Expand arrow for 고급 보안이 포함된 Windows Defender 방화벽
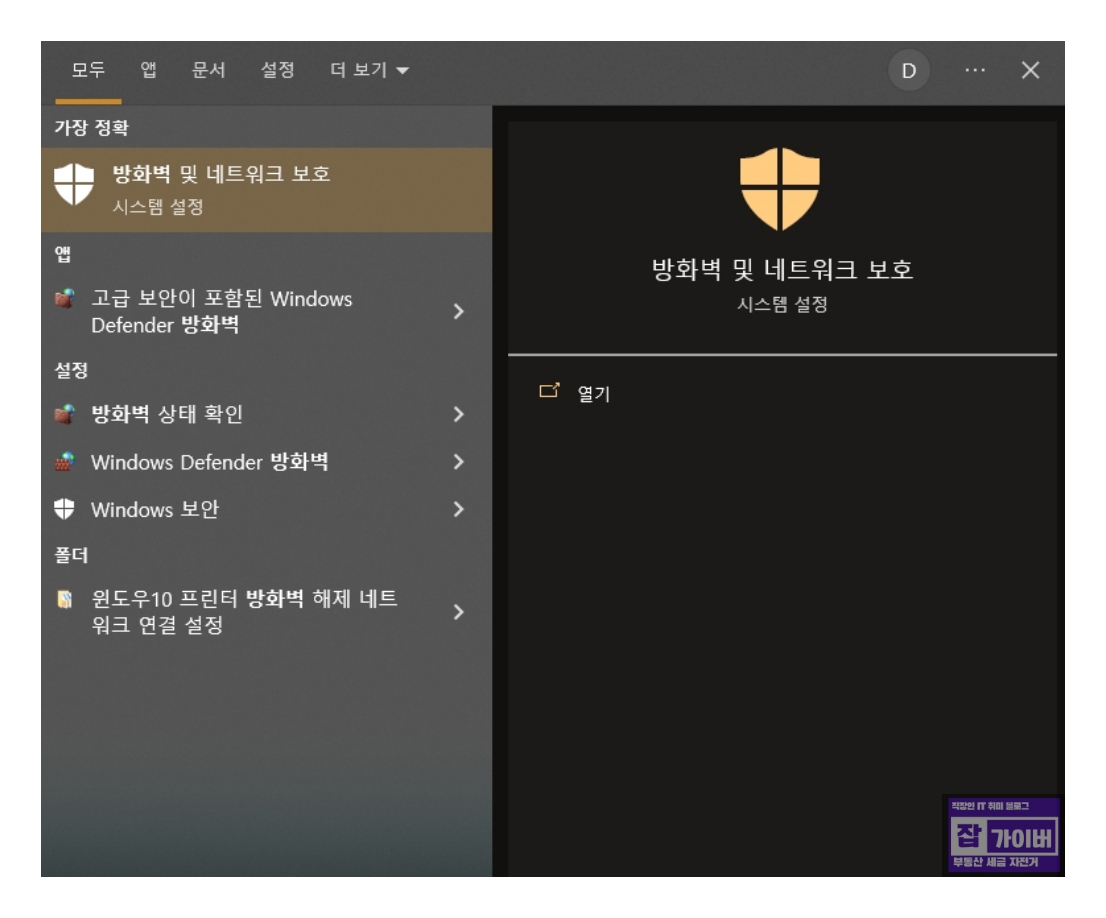 tap(458, 311)
